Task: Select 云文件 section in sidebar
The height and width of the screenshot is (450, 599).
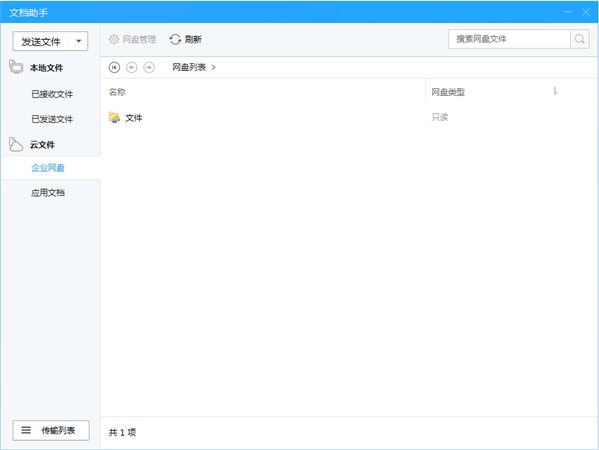Action: coord(42,145)
